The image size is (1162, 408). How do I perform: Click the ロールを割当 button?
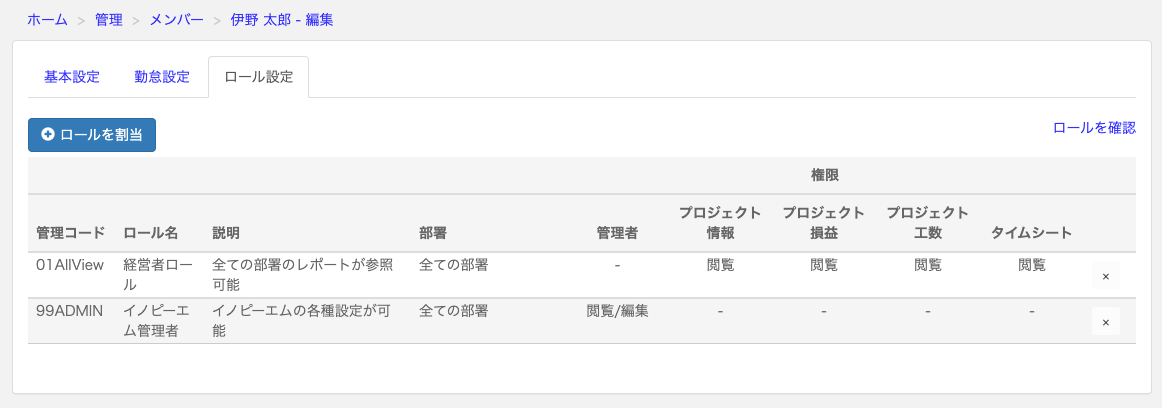click(x=92, y=135)
